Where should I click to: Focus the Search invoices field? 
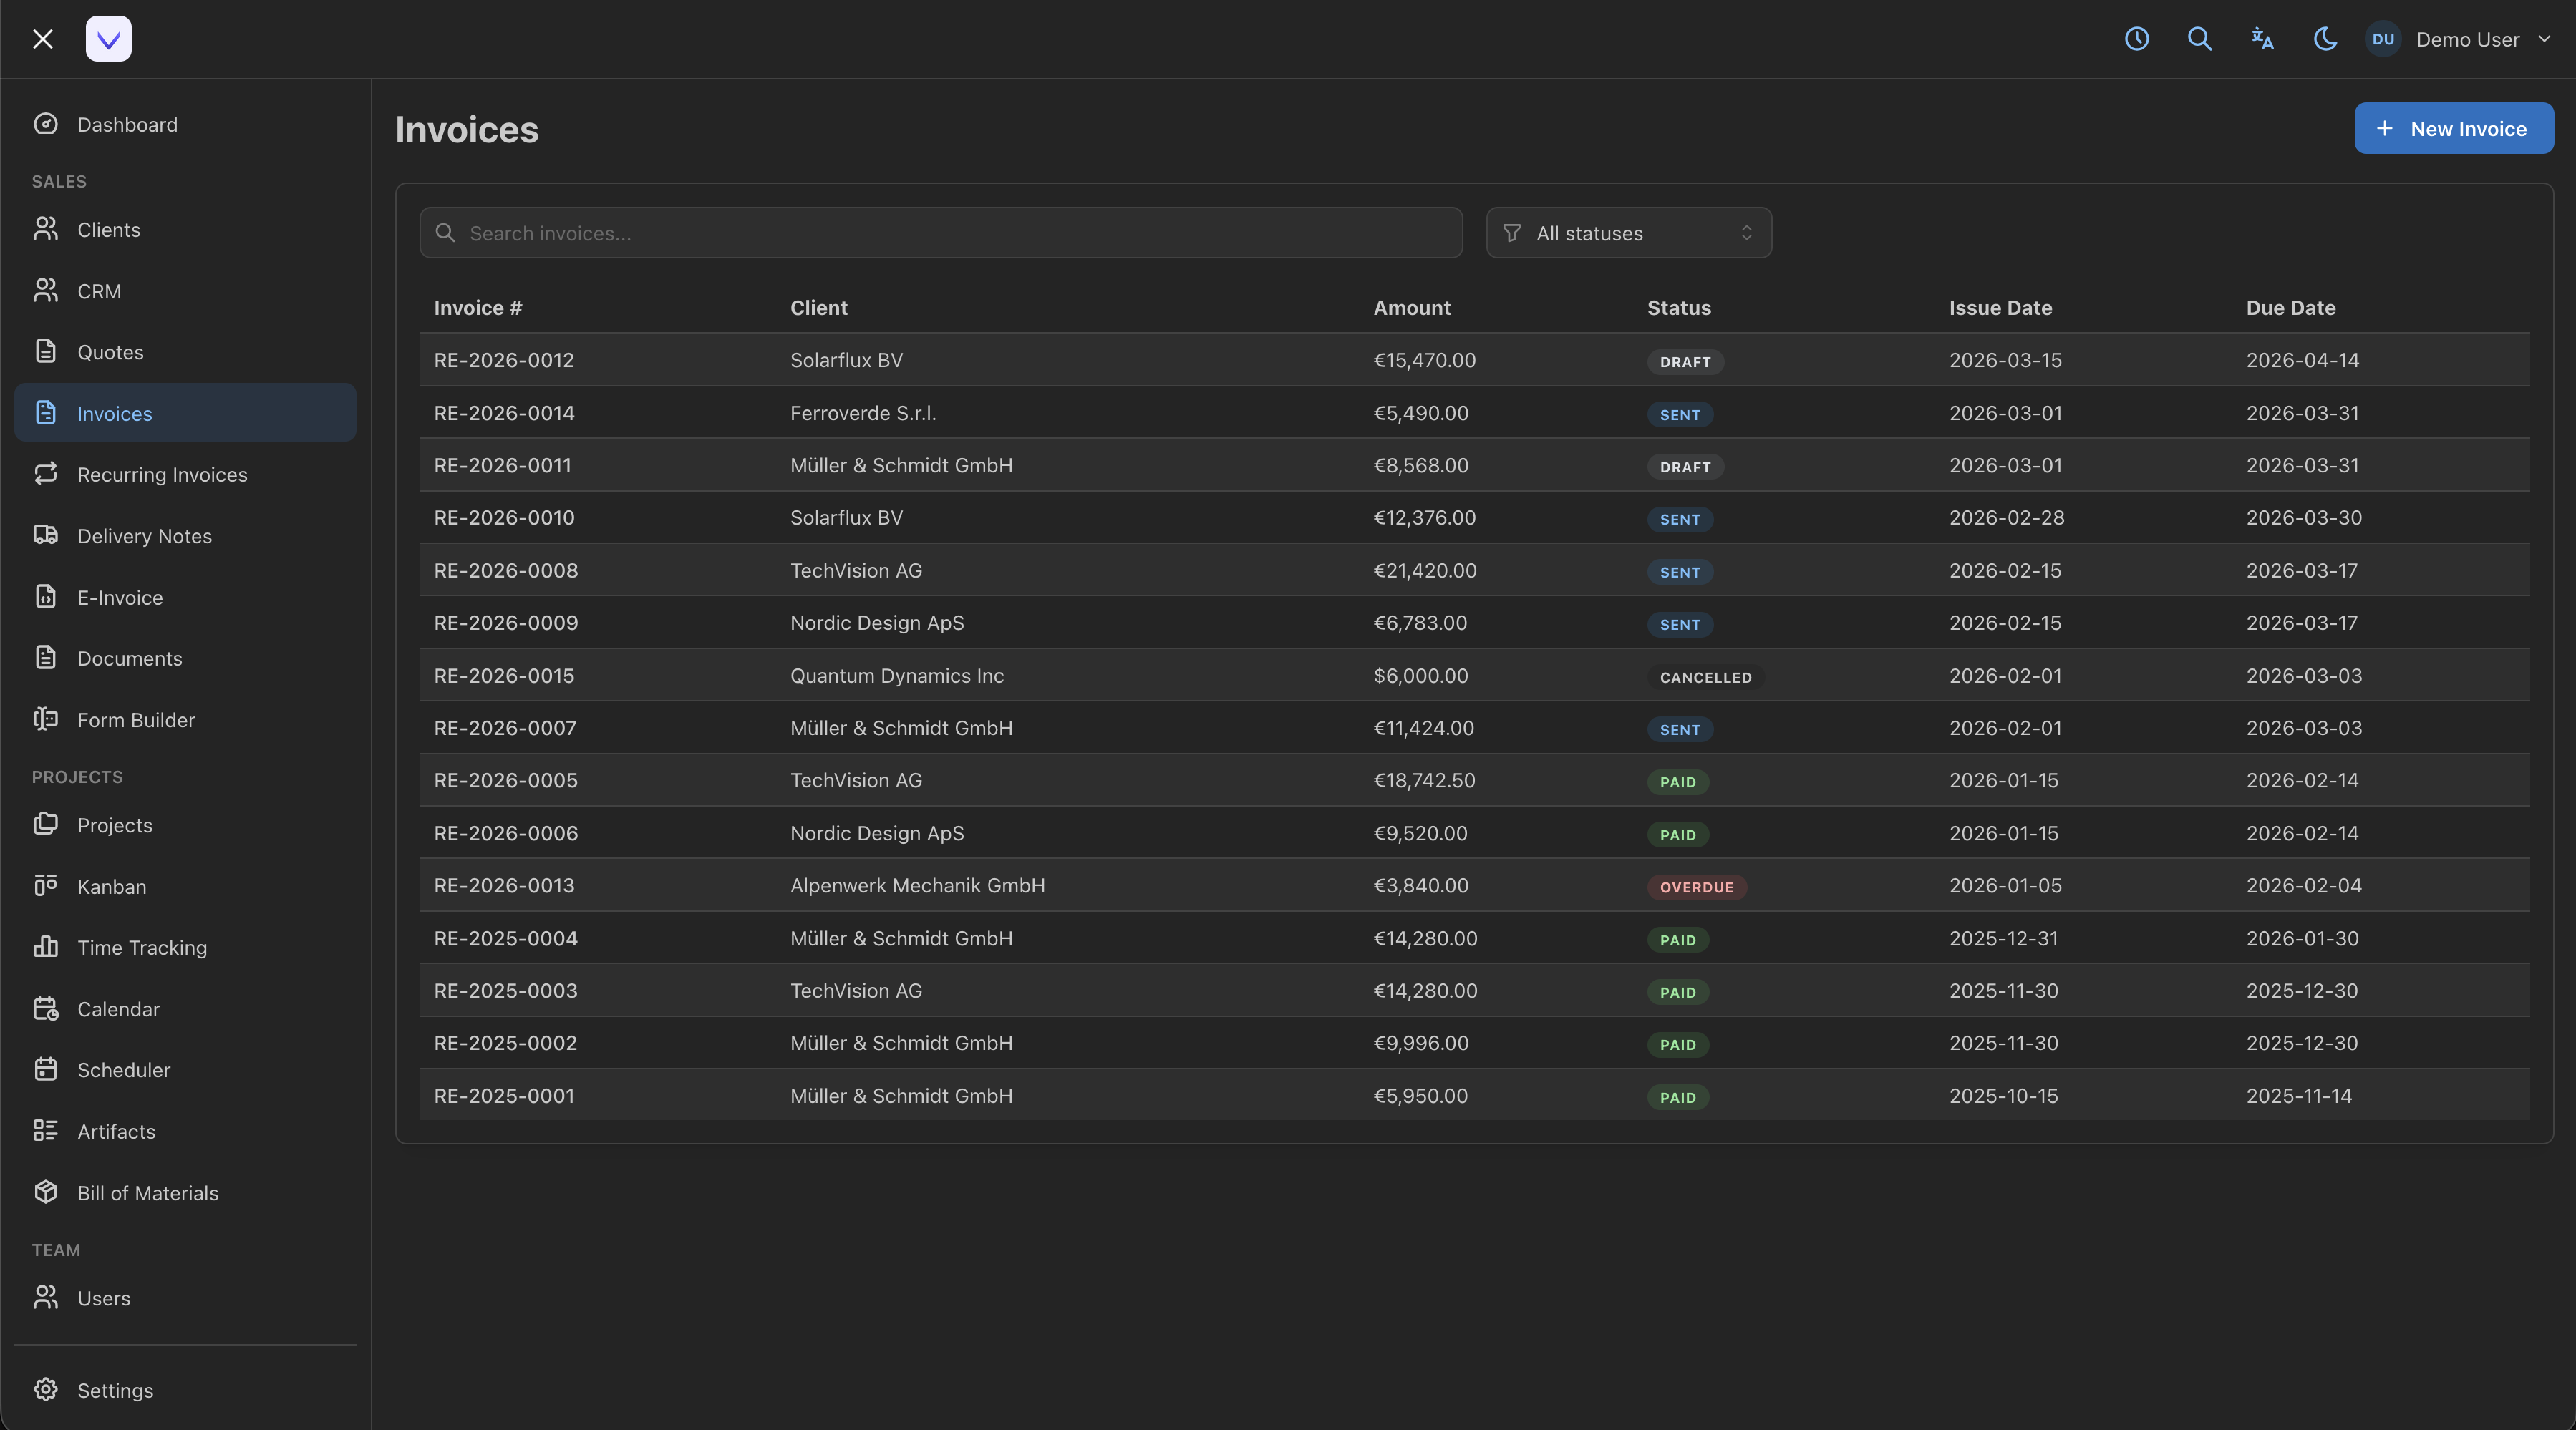point(940,233)
